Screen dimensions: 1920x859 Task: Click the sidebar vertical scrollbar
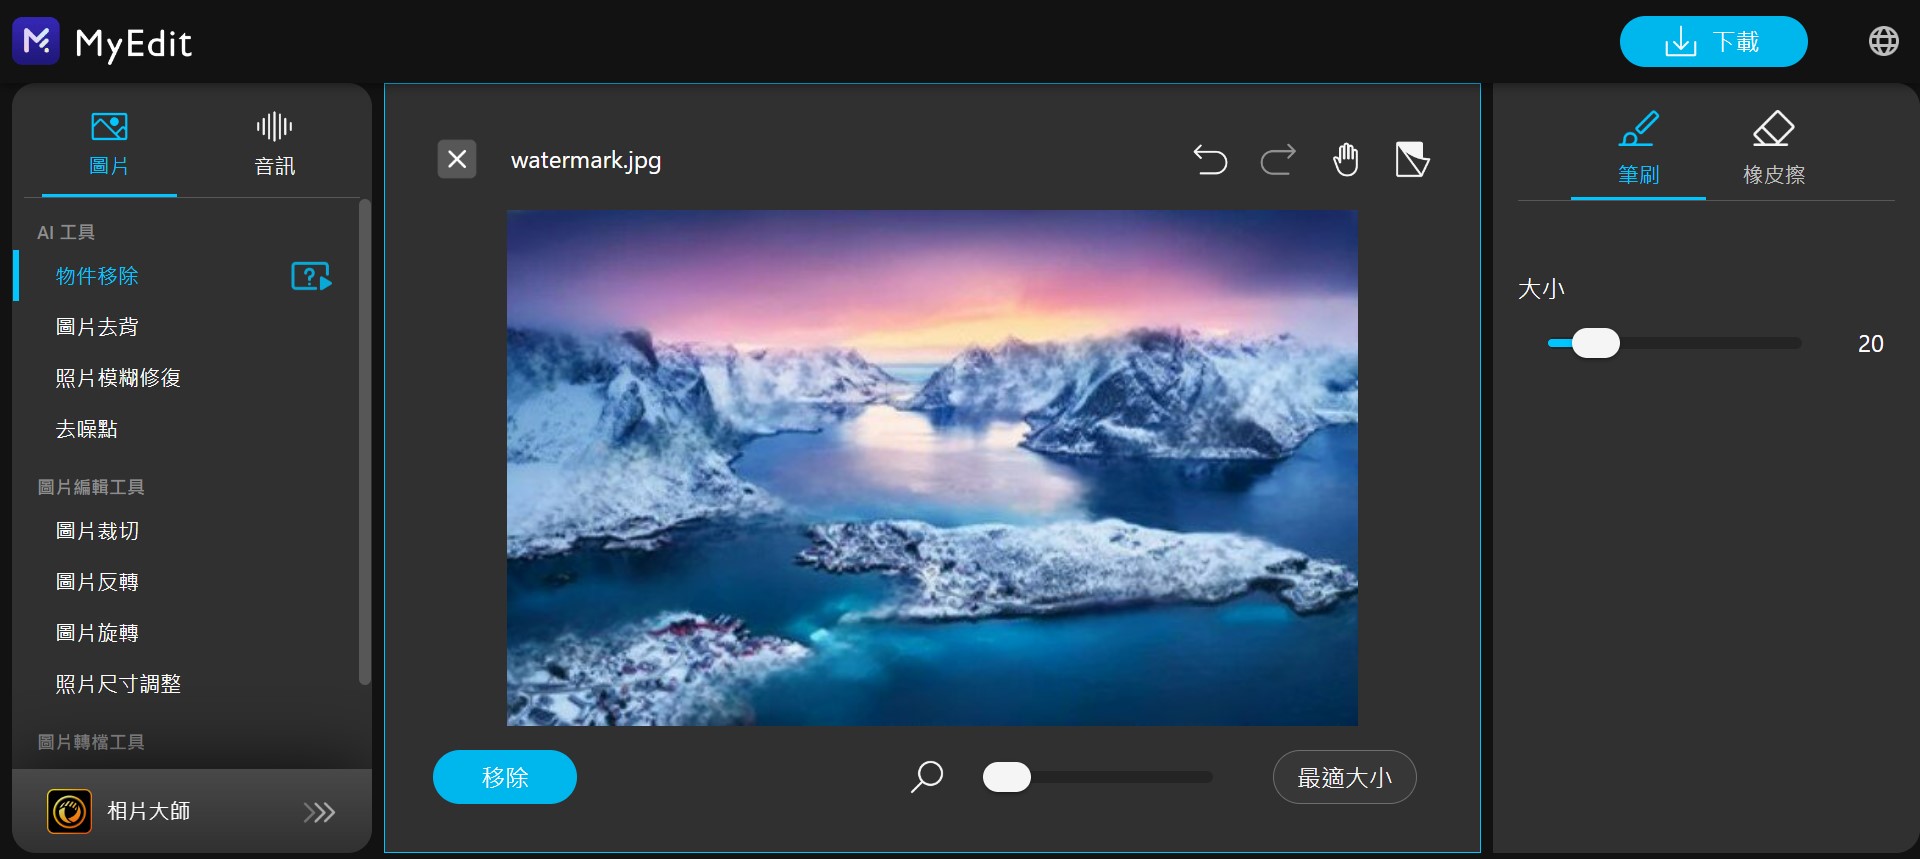[x=364, y=442]
